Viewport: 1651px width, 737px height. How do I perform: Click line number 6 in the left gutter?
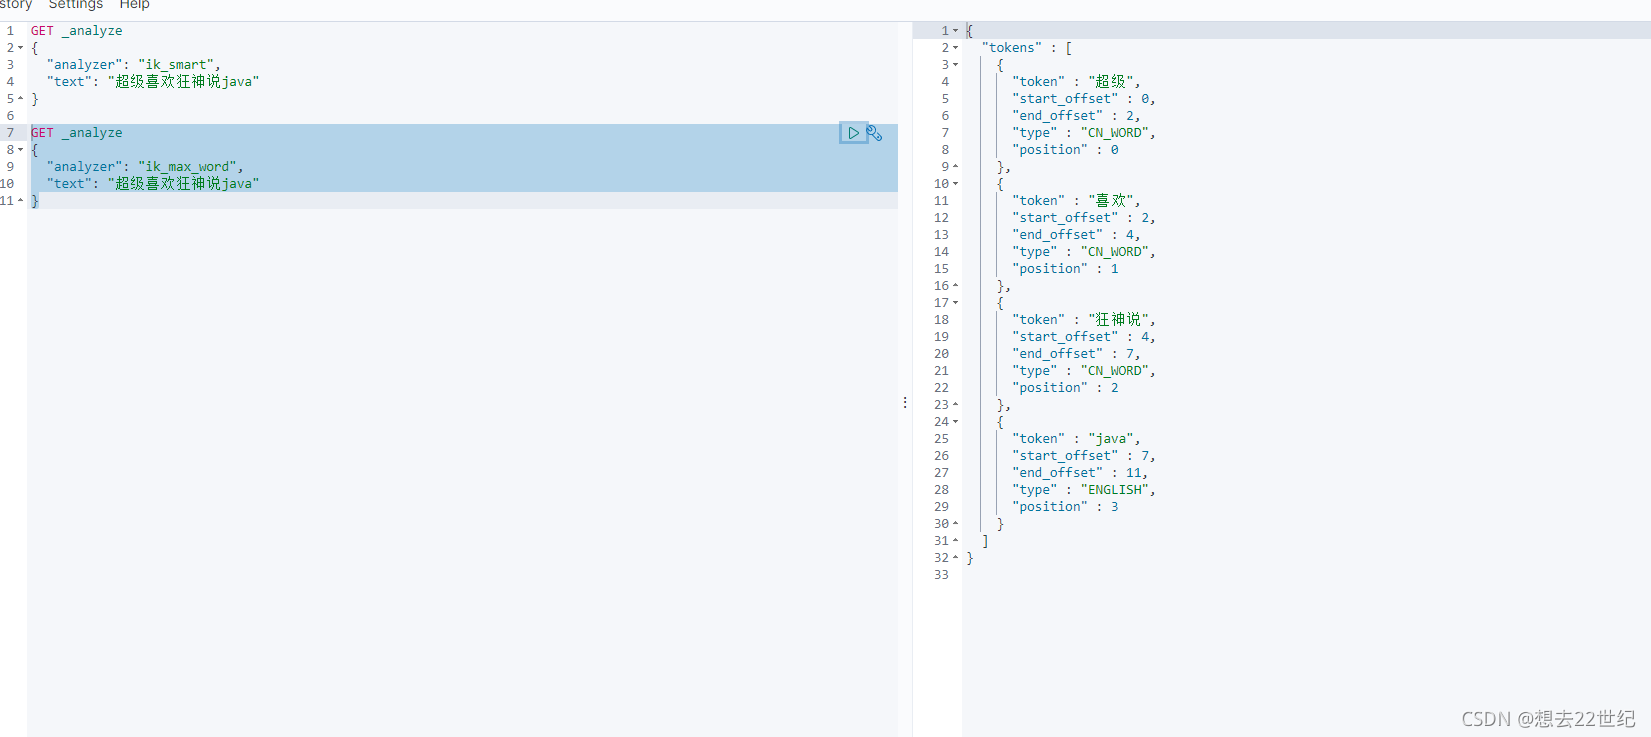10,116
